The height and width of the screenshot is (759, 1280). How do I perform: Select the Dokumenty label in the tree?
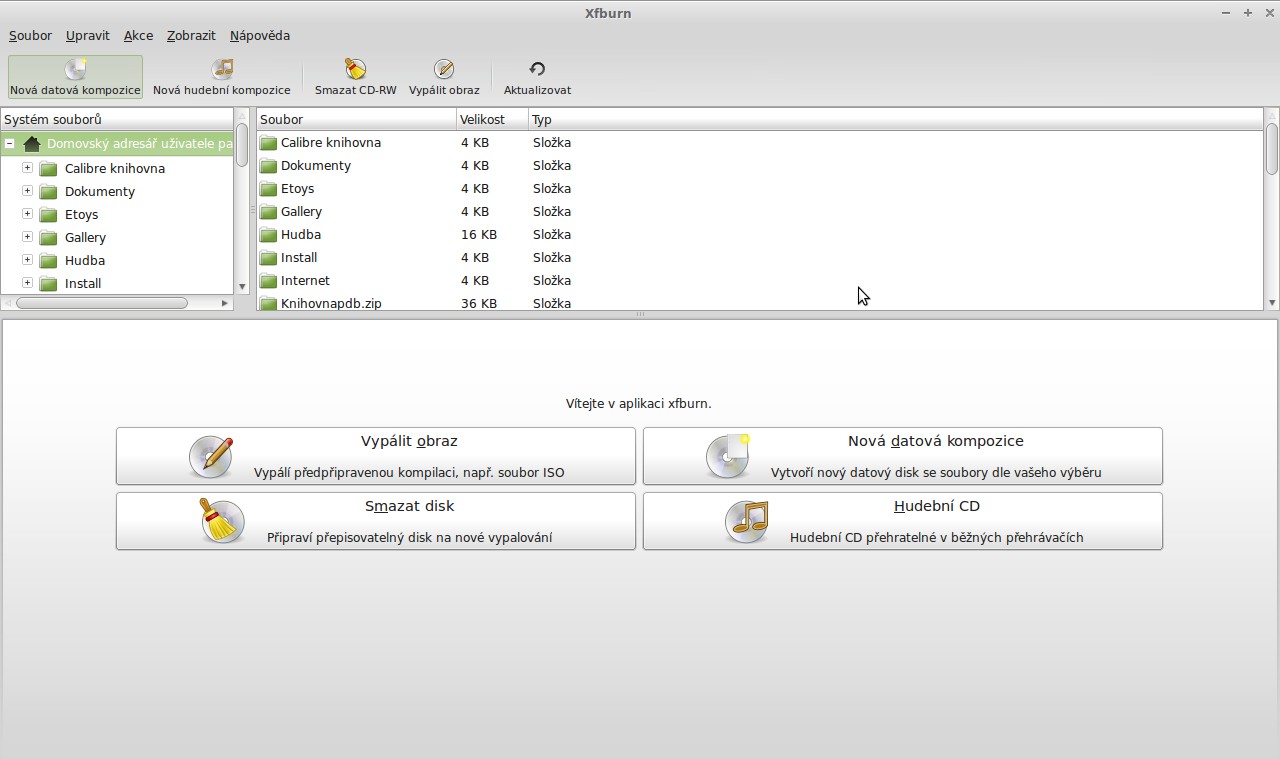click(100, 191)
